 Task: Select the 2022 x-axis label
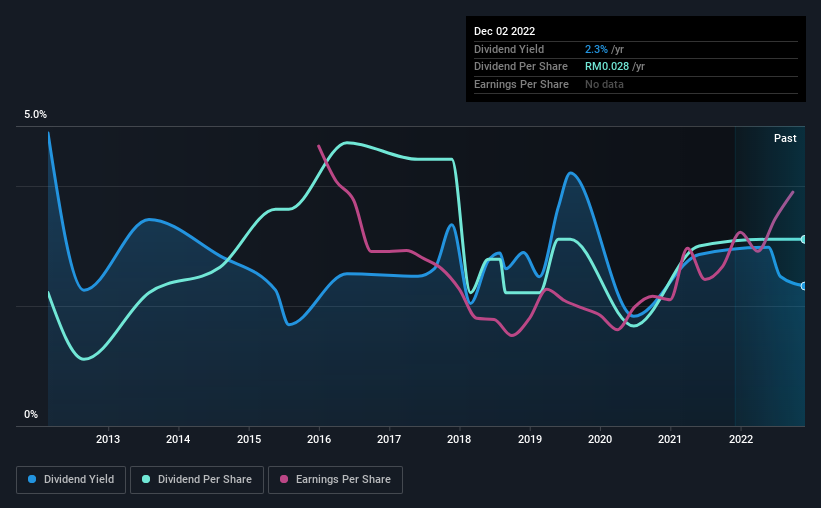tap(741, 439)
